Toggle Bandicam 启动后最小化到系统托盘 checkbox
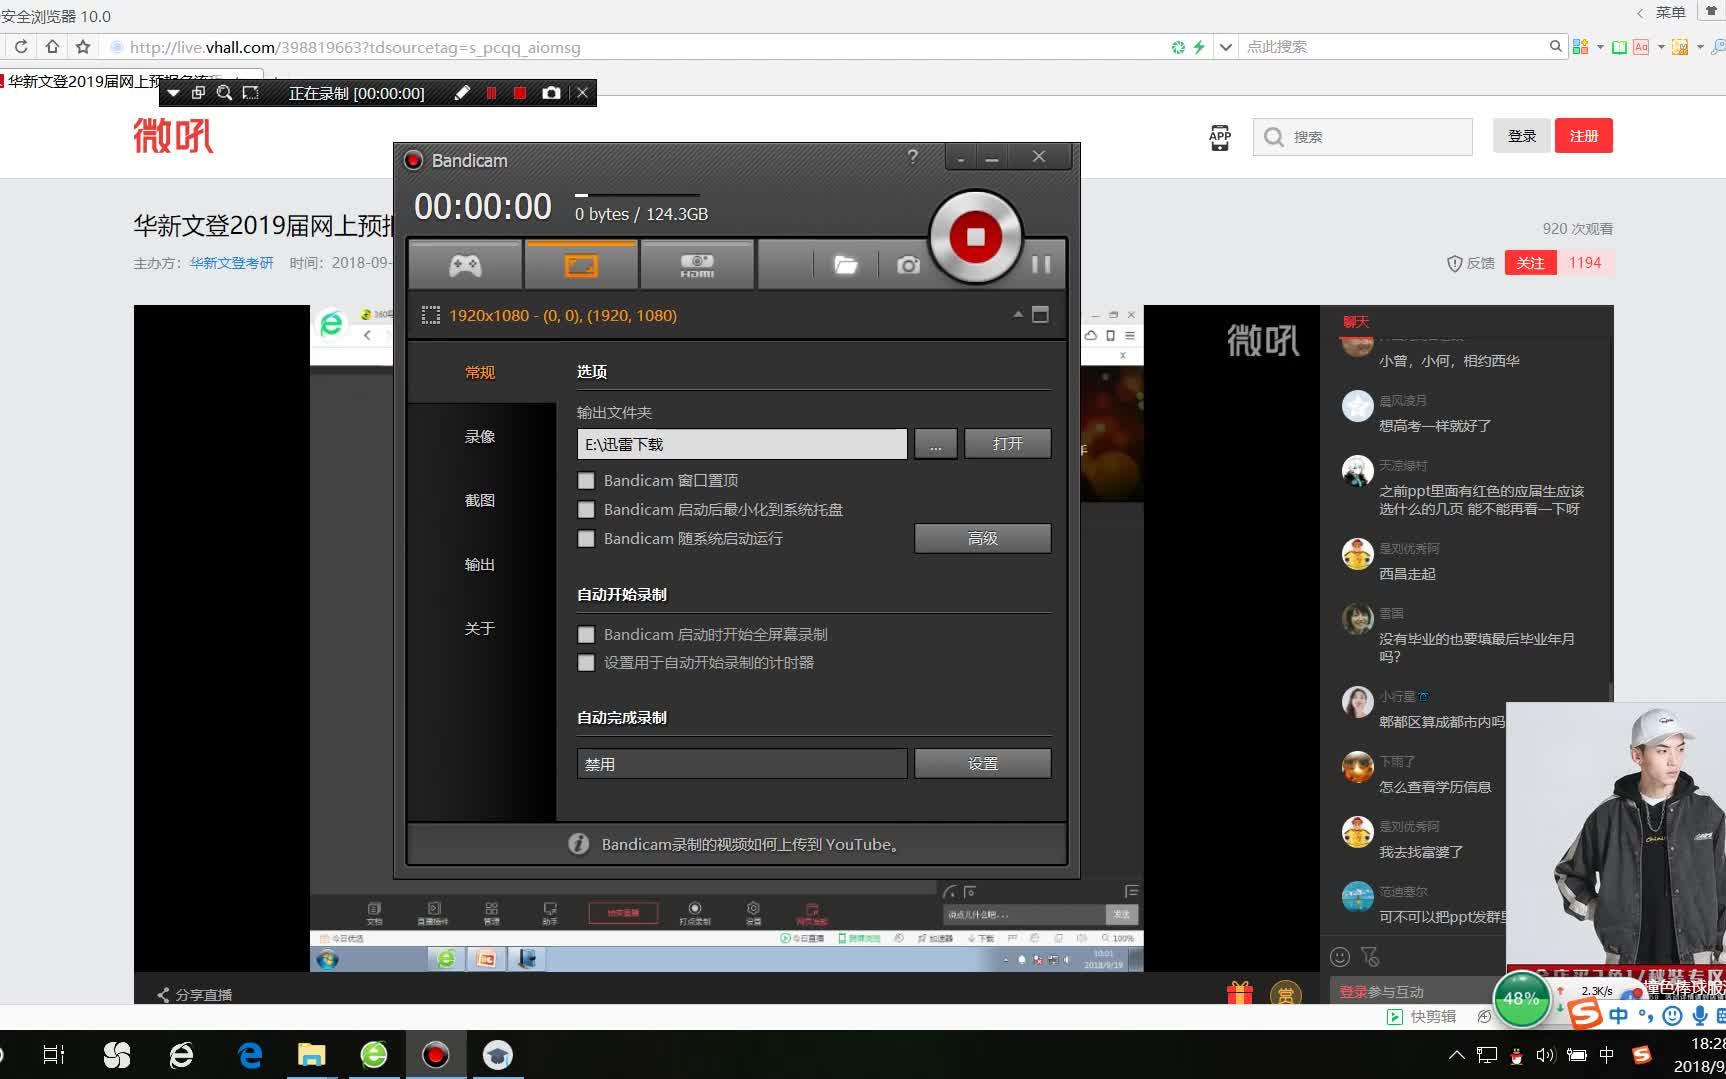This screenshot has width=1726, height=1079. tap(586, 510)
